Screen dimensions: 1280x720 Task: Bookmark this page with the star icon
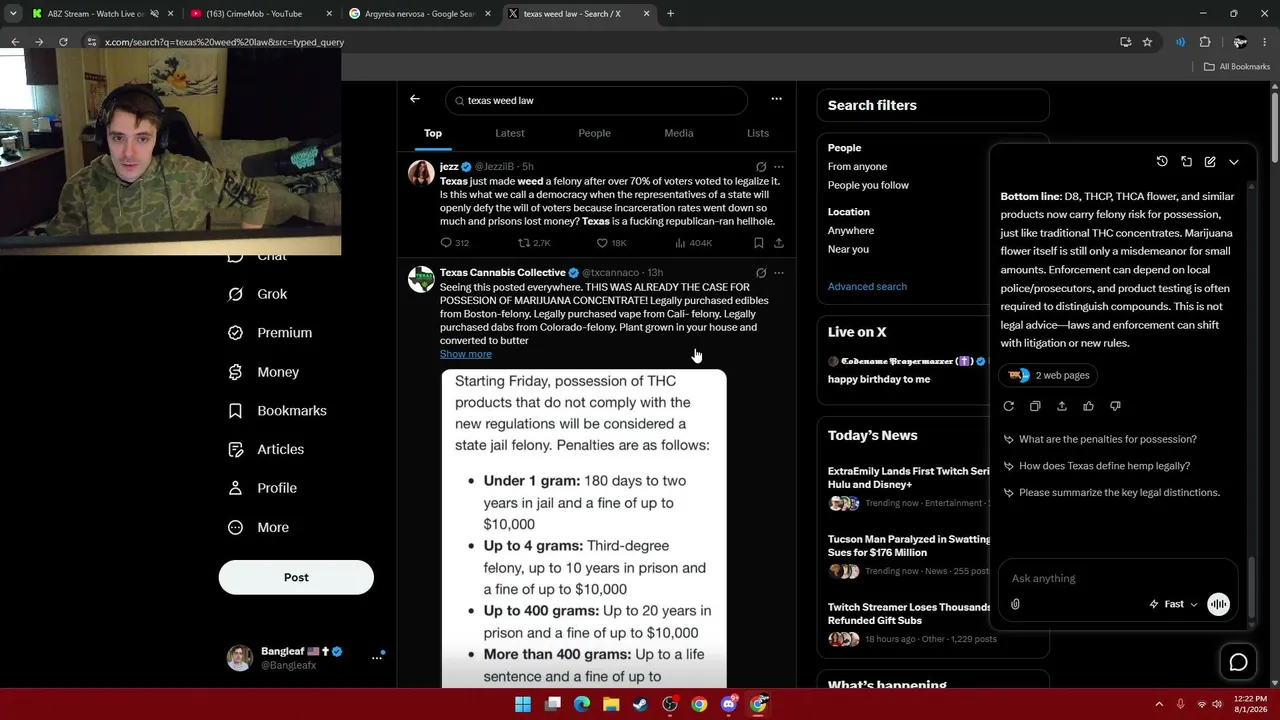tap(1147, 42)
